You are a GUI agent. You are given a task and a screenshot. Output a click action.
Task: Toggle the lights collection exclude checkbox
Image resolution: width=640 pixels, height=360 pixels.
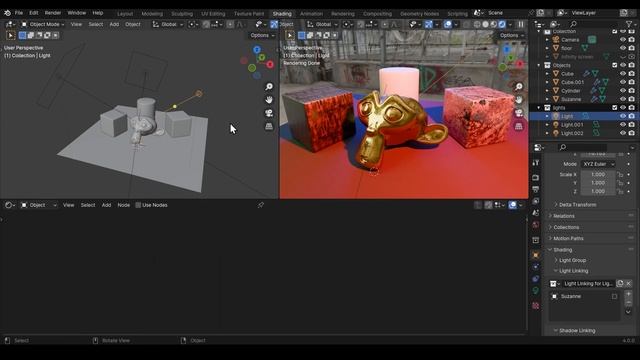(615, 108)
